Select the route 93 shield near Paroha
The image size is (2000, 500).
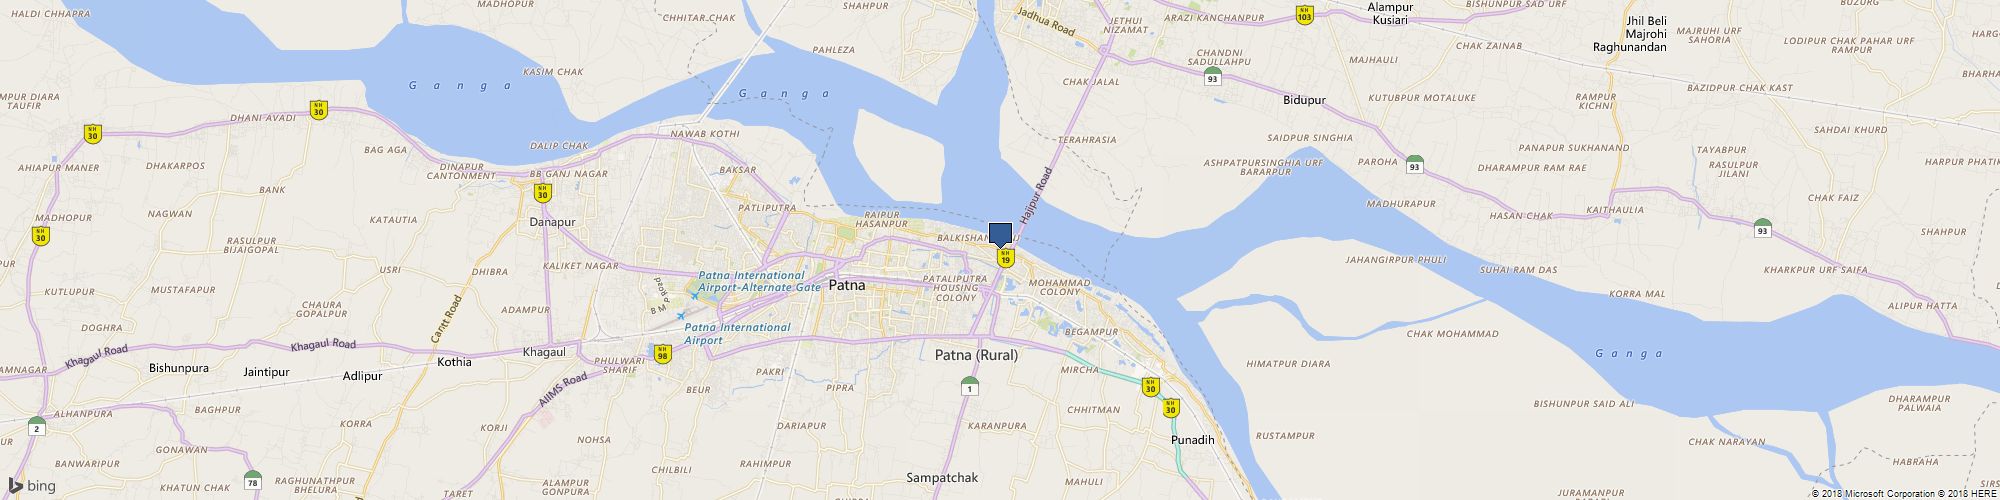1414,165
